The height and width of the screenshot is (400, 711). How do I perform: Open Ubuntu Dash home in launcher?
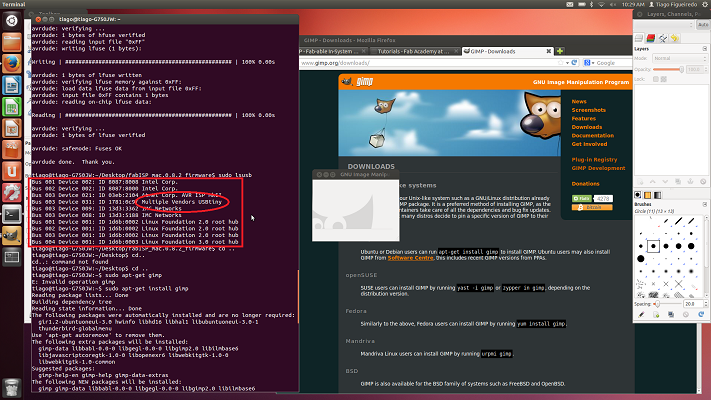(x=12, y=20)
